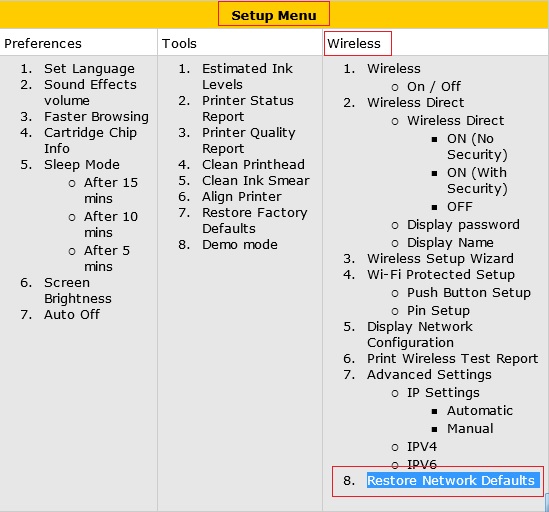Click Set Language in Preferences

click(89, 69)
